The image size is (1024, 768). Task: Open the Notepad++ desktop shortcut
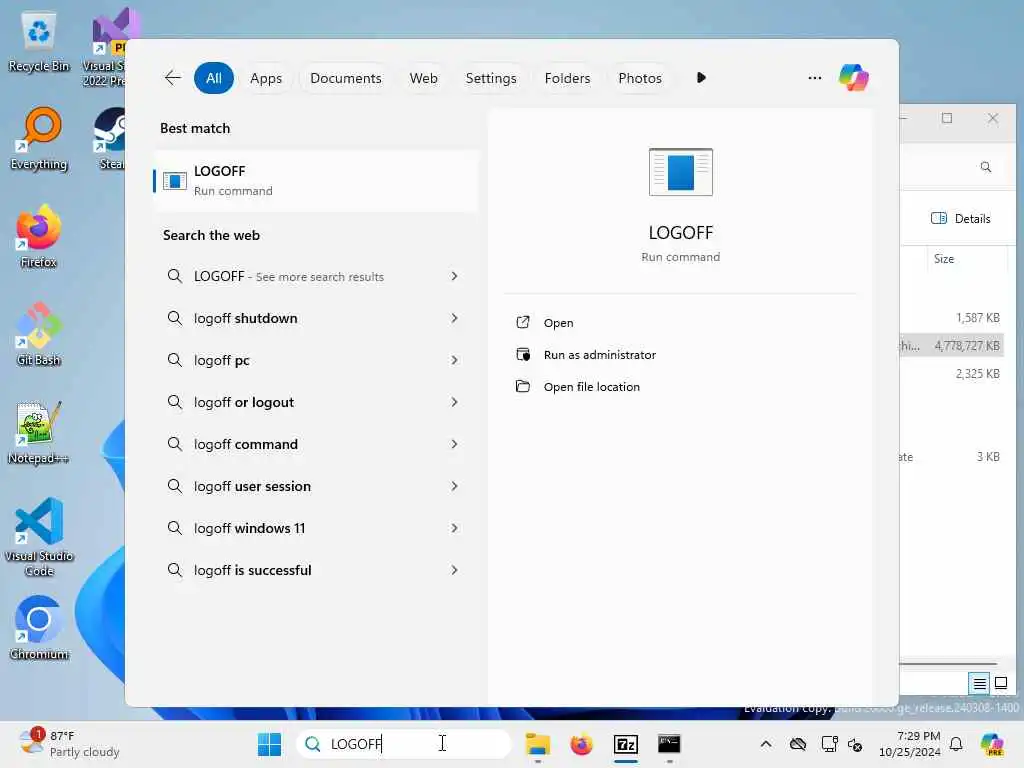coord(39,432)
